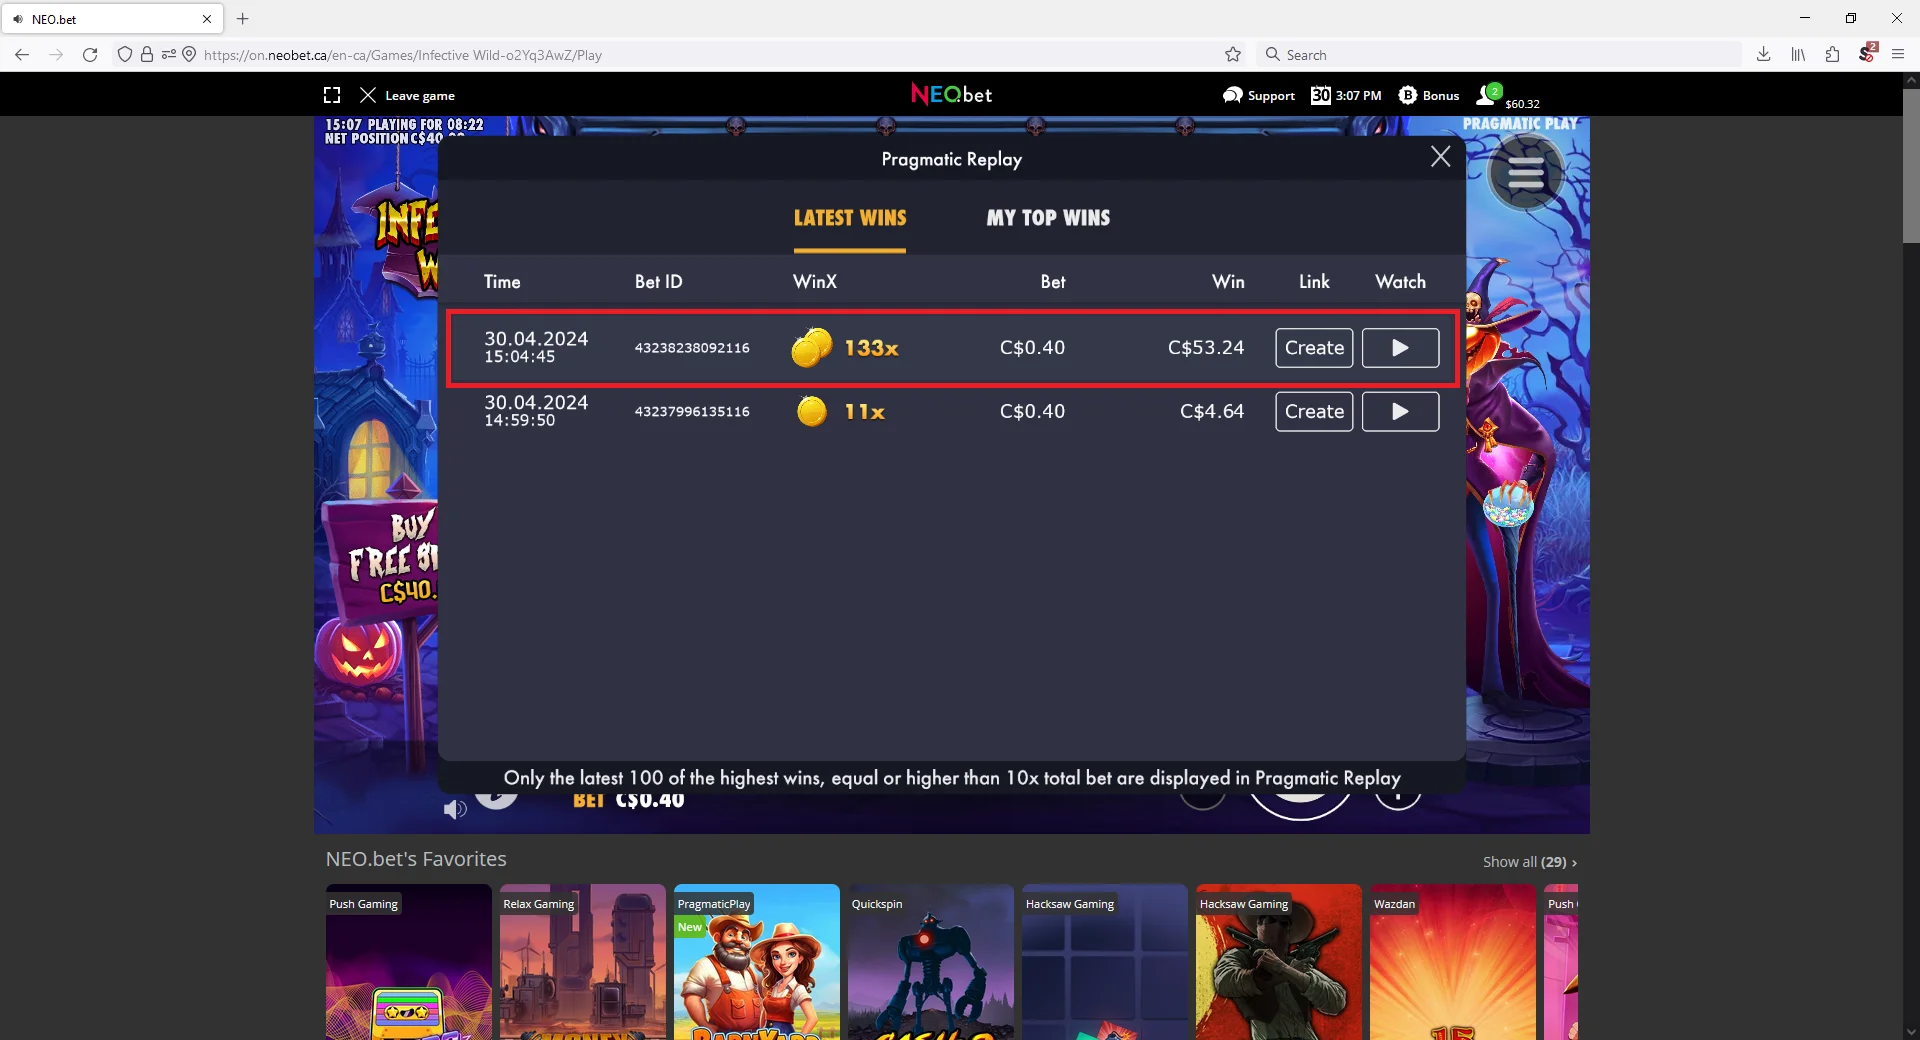Open the account profile icon with balance
1920x1040 pixels.
tap(1508, 96)
